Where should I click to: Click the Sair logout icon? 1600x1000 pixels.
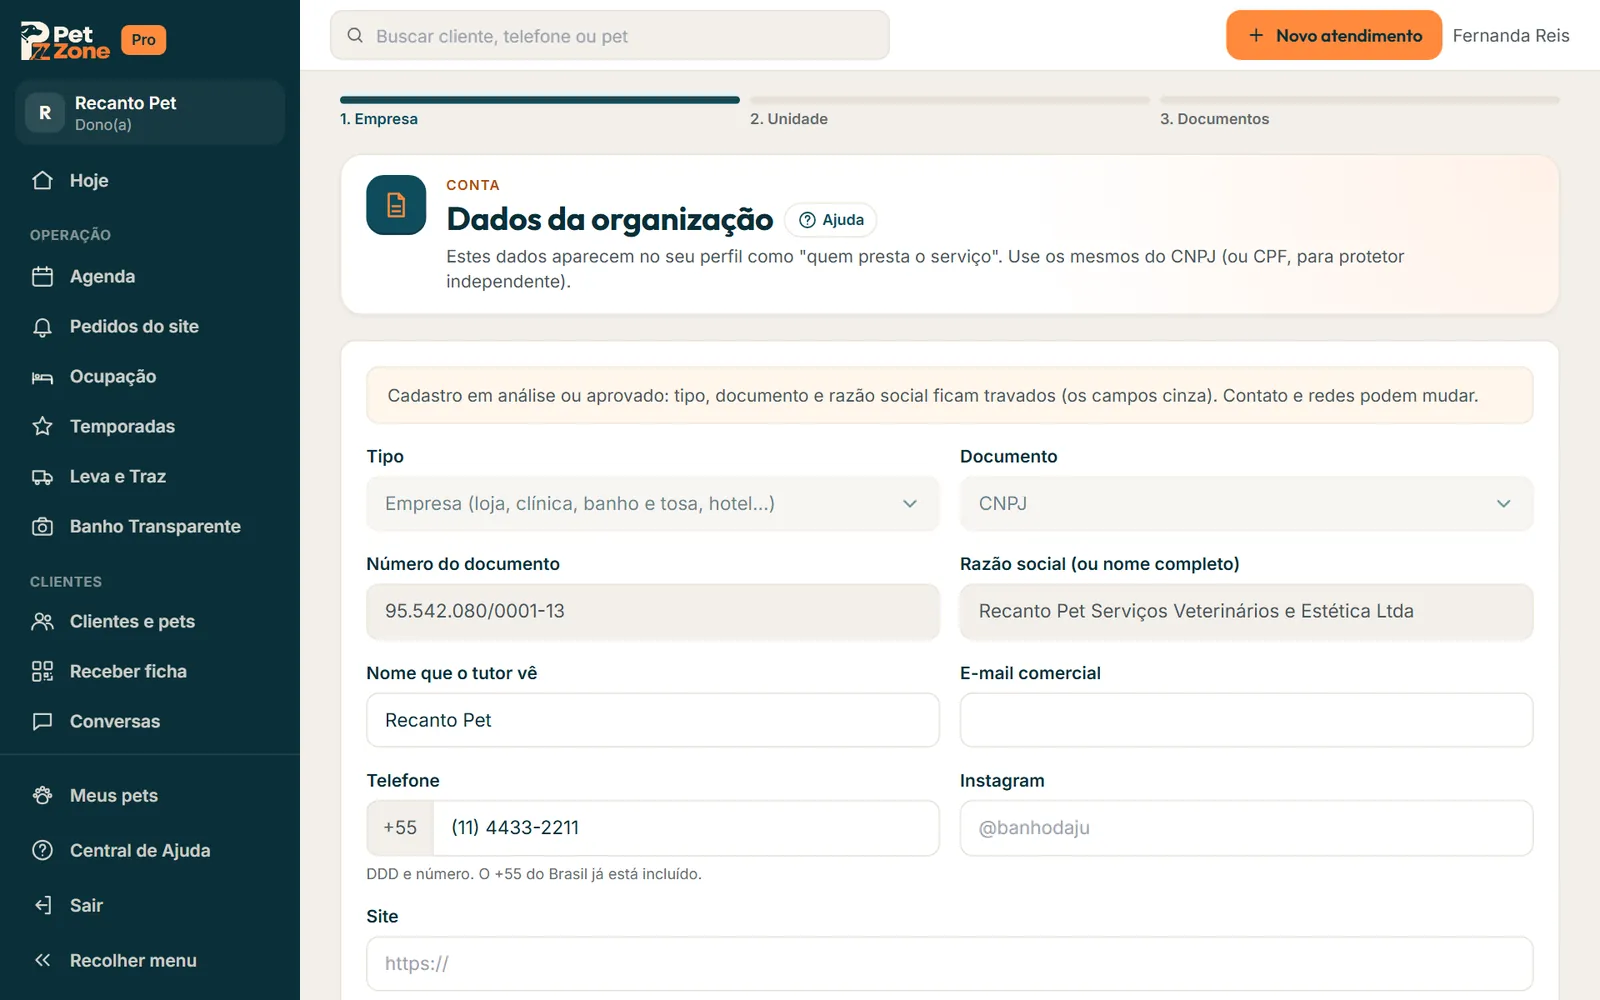42,905
